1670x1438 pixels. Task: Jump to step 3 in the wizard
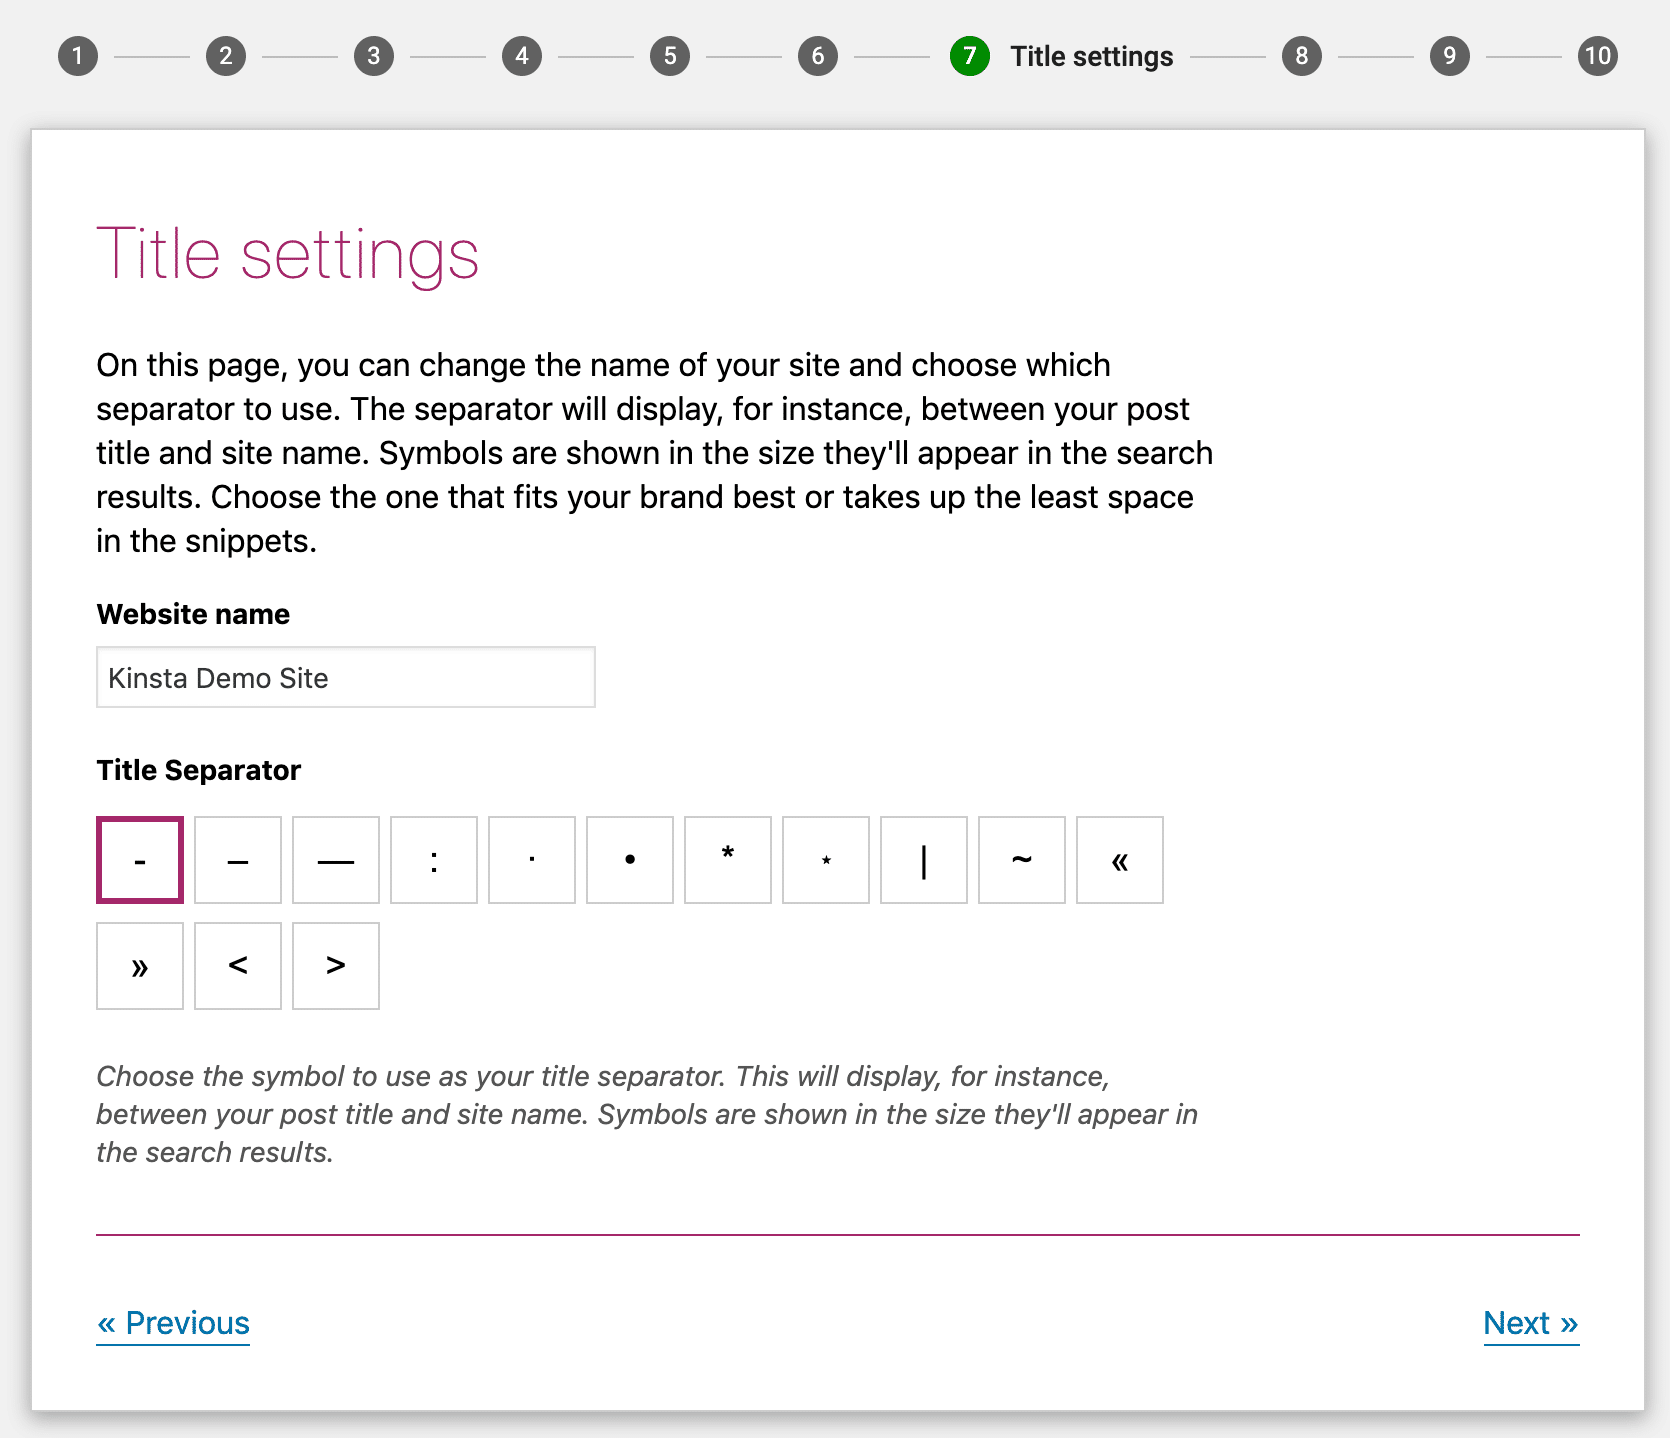(374, 56)
